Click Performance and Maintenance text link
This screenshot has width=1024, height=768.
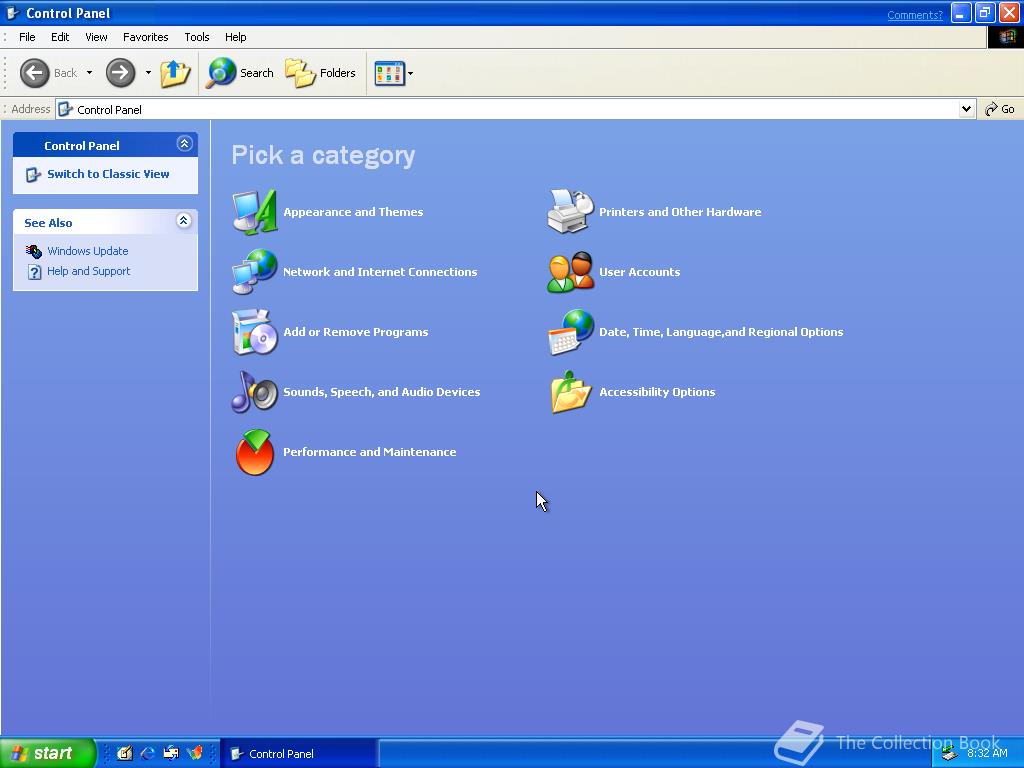tap(370, 452)
